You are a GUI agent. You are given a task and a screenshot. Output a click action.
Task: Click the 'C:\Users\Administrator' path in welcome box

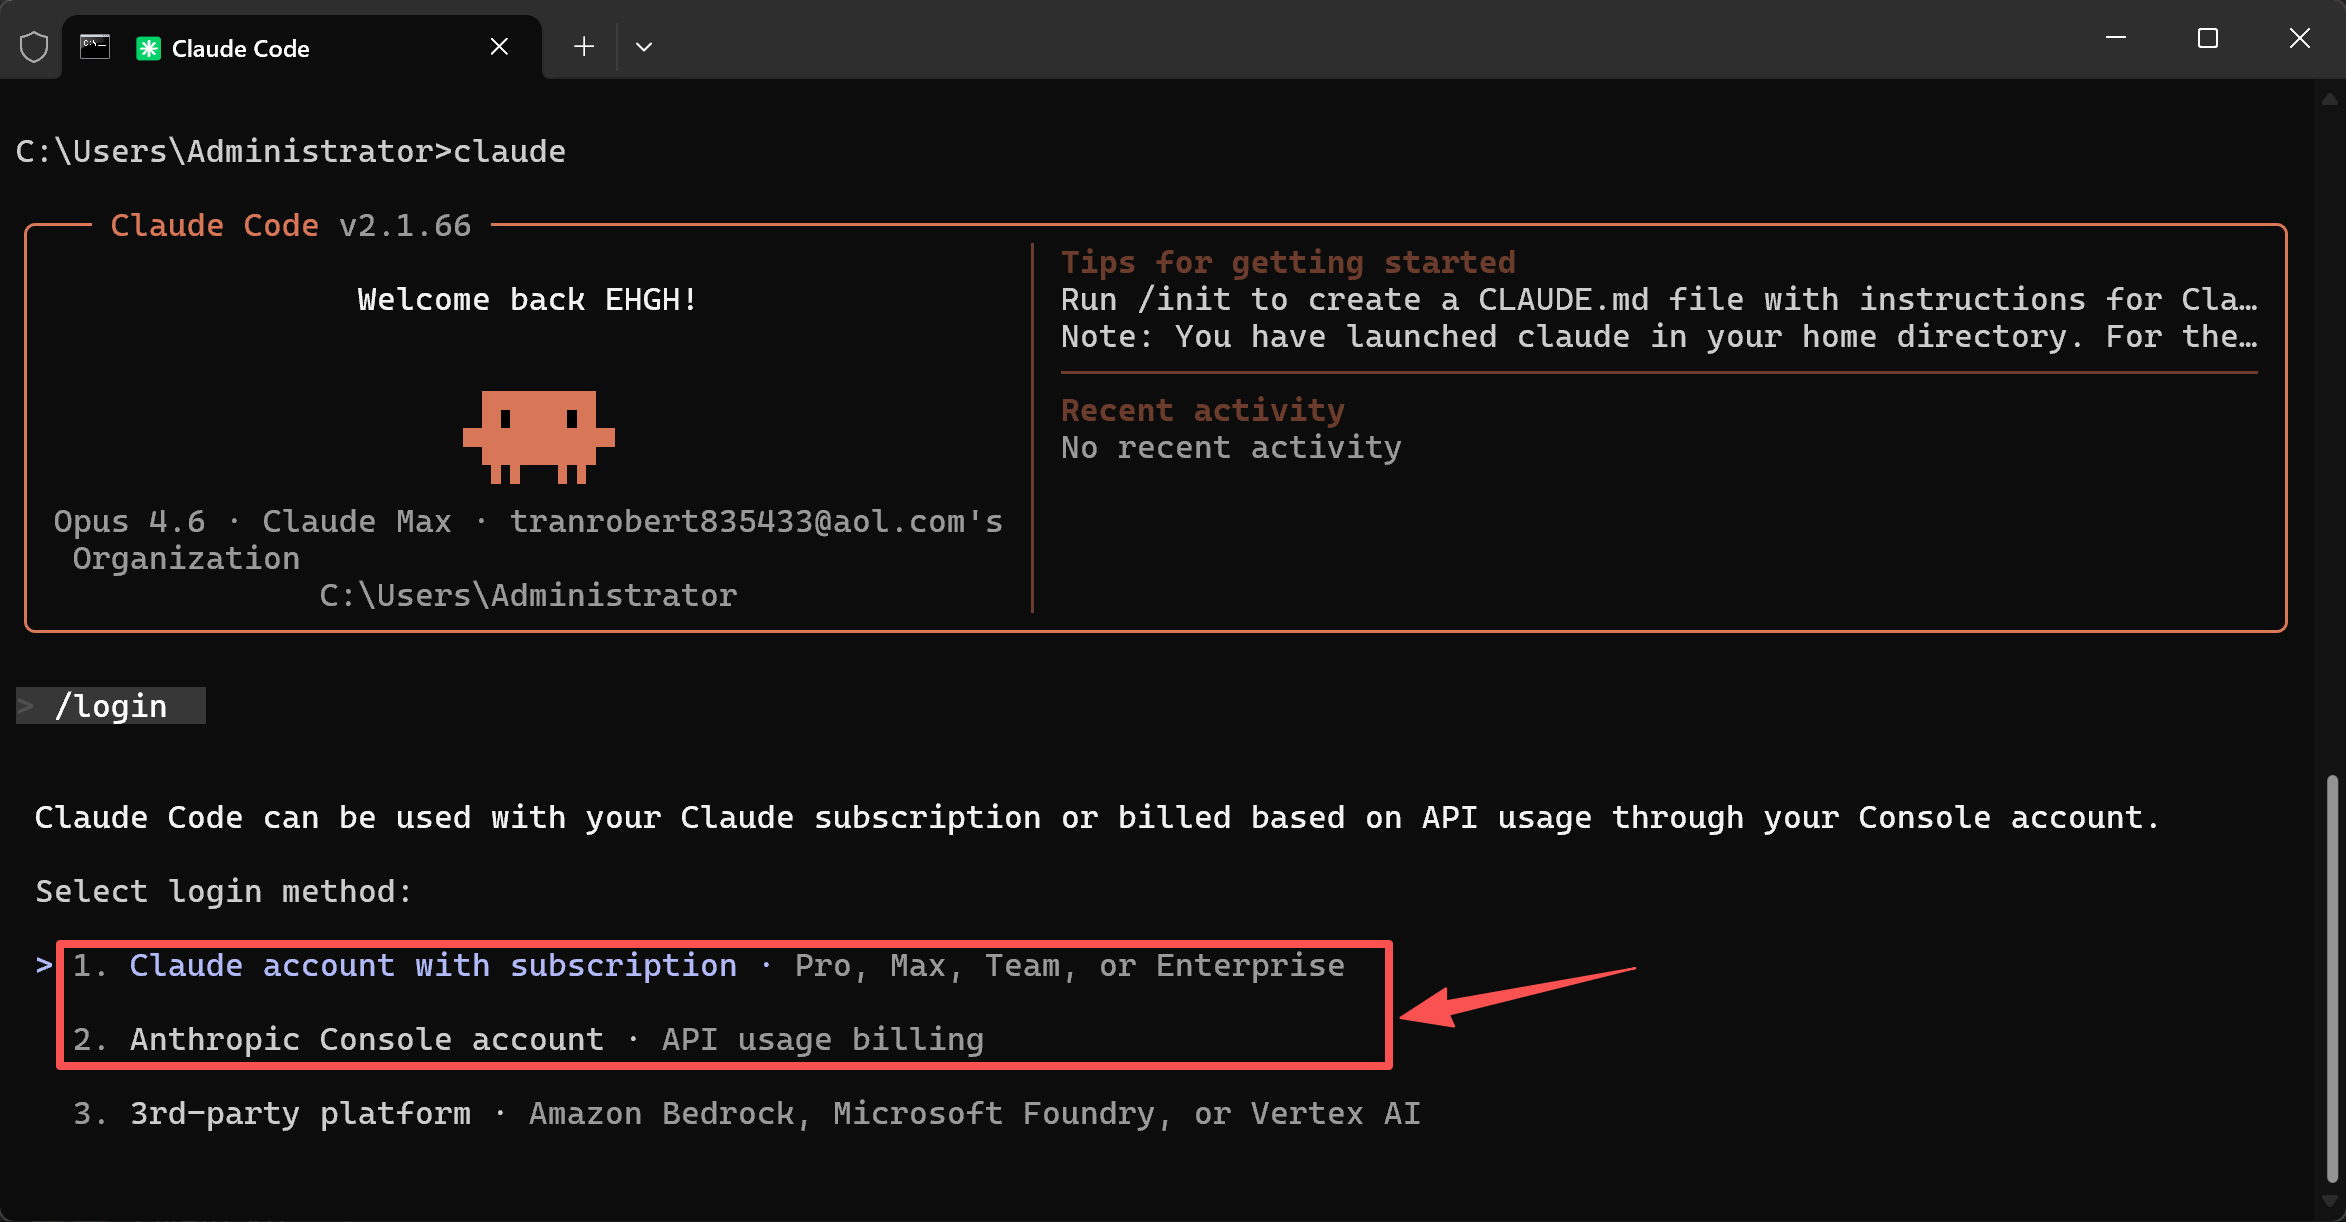pyautogui.click(x=528, y=596)
